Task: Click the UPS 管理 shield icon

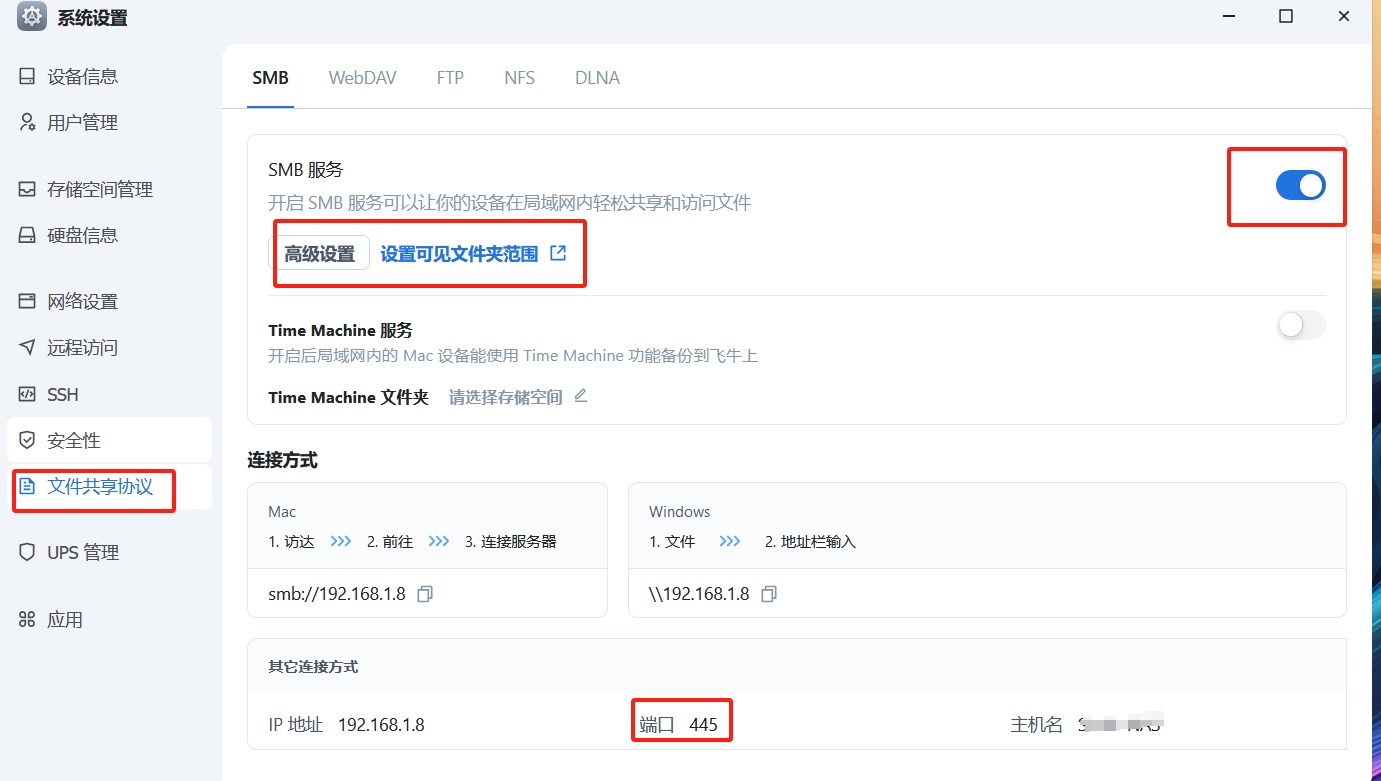Action: point(27,552)
